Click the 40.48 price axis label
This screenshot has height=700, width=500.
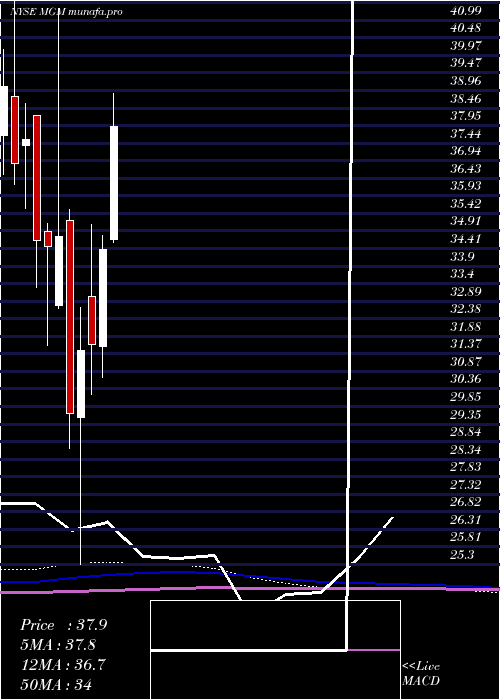pyautogui.click(x=466, y=28)
